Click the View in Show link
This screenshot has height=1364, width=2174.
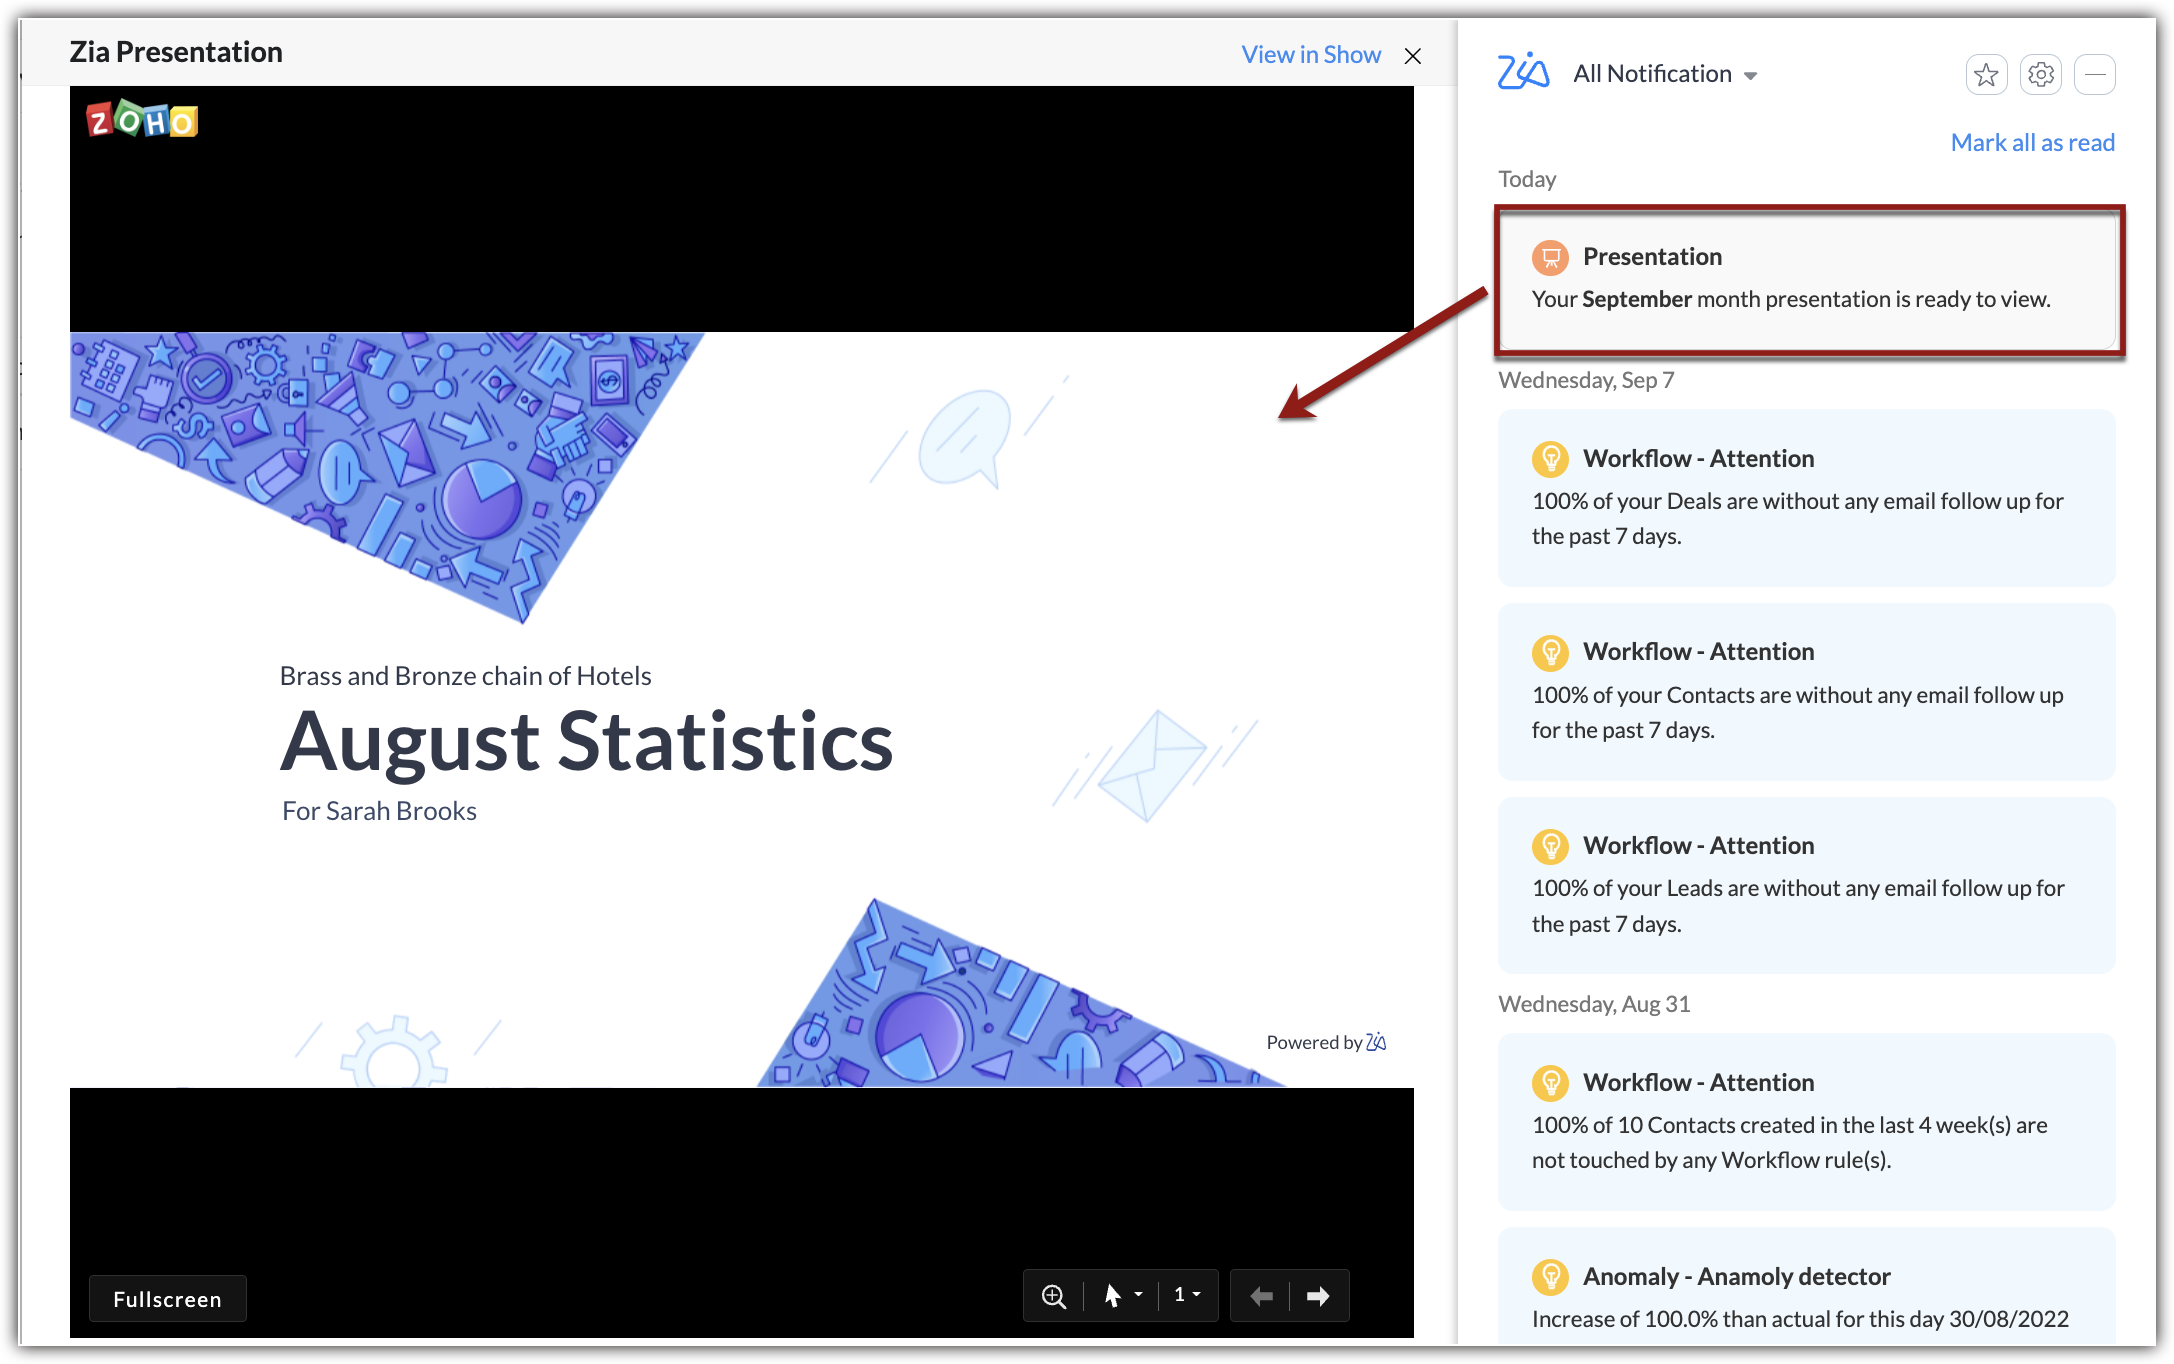point(1310,55)
